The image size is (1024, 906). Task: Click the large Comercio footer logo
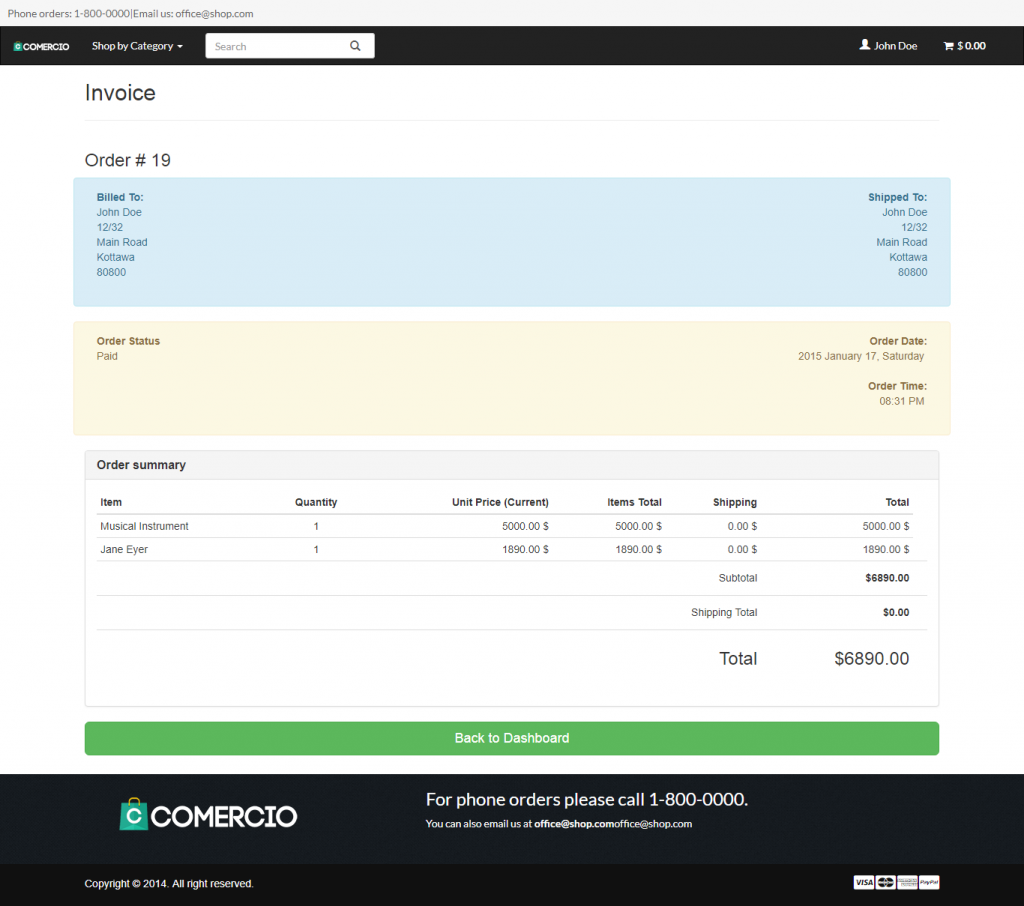pyautogui.click(x=208, y=815)
